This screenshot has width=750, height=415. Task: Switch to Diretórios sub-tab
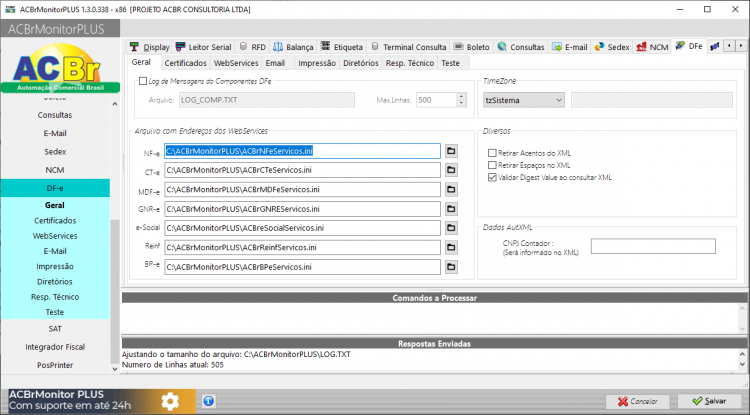[361, 63]
